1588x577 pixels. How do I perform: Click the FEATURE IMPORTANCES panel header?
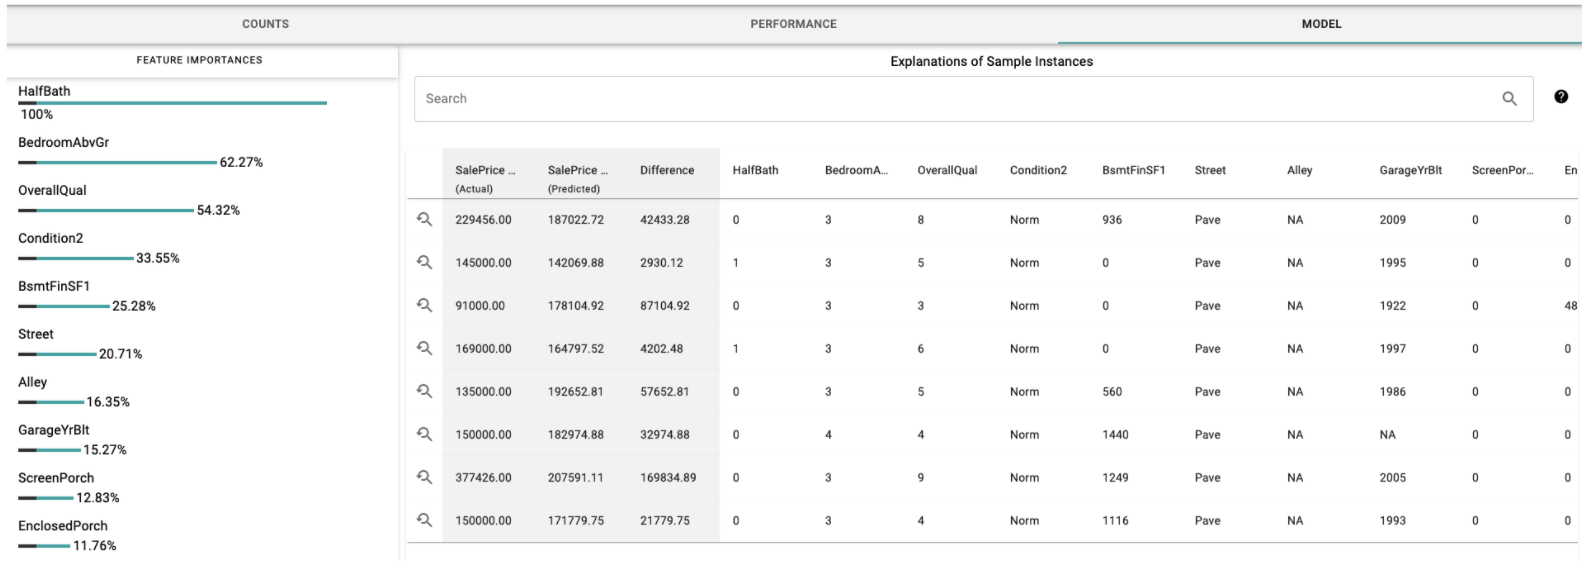(x=199, y=60)
